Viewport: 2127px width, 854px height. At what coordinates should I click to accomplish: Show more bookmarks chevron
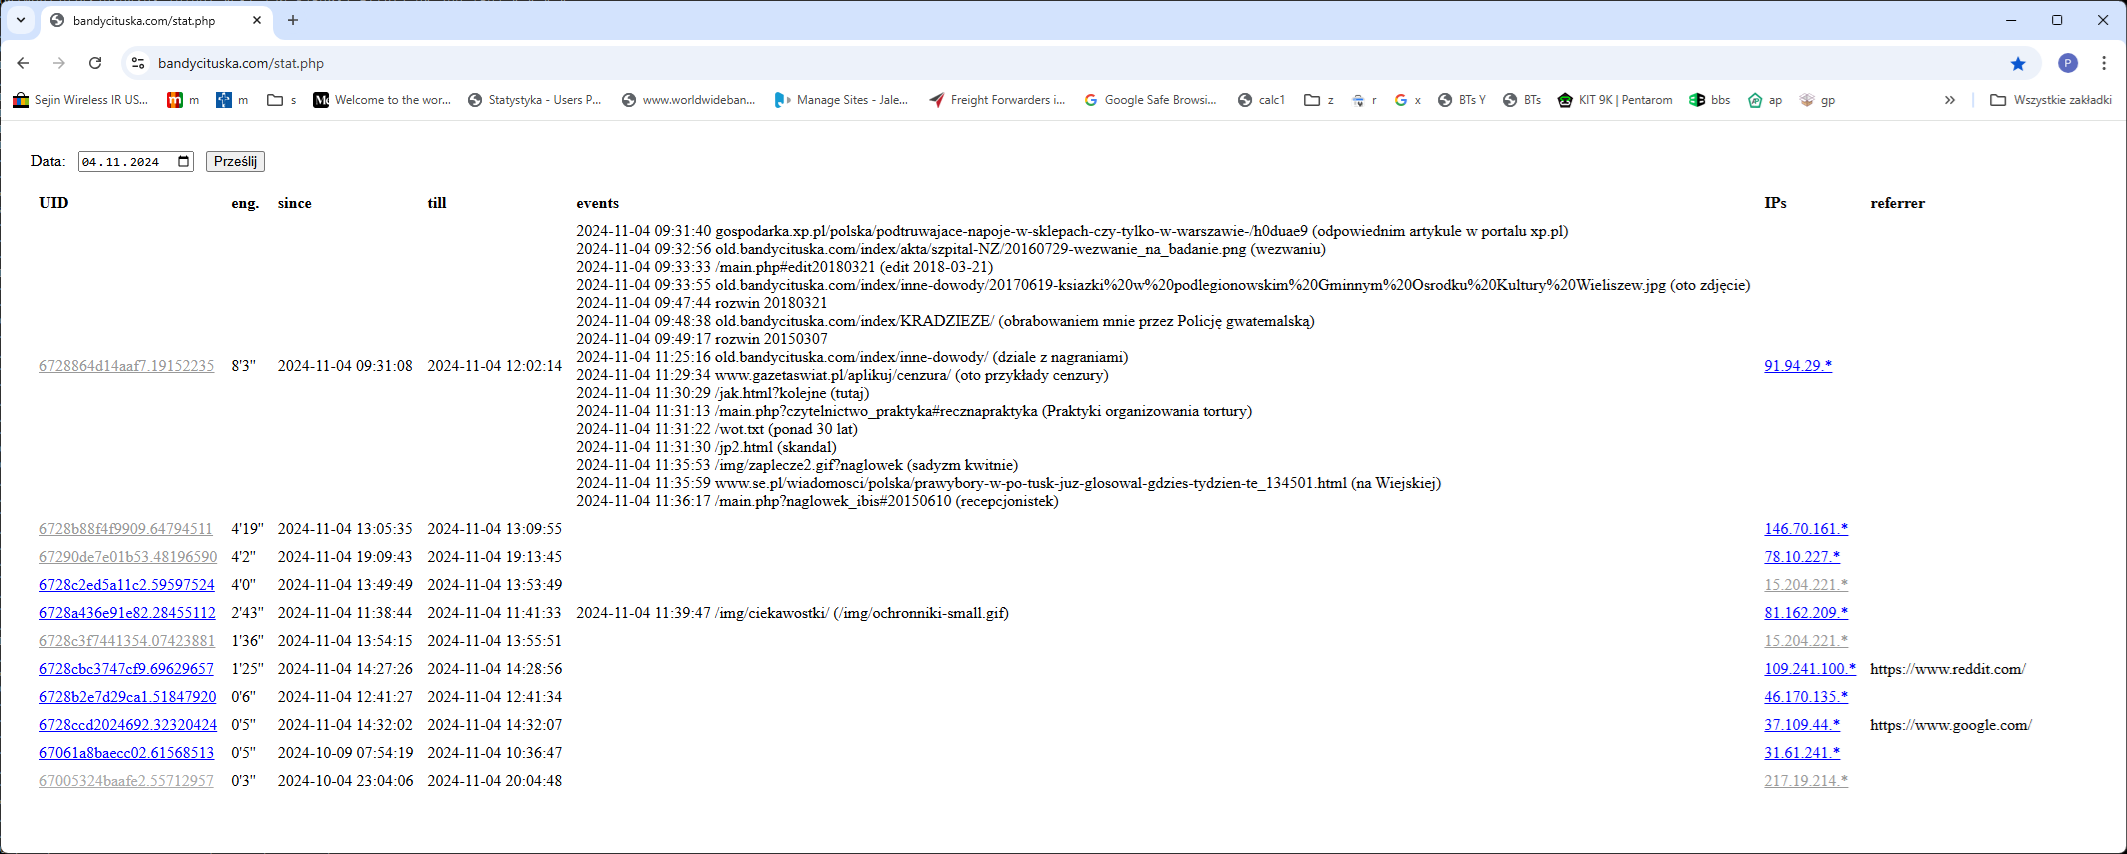tap(1949, 100)
